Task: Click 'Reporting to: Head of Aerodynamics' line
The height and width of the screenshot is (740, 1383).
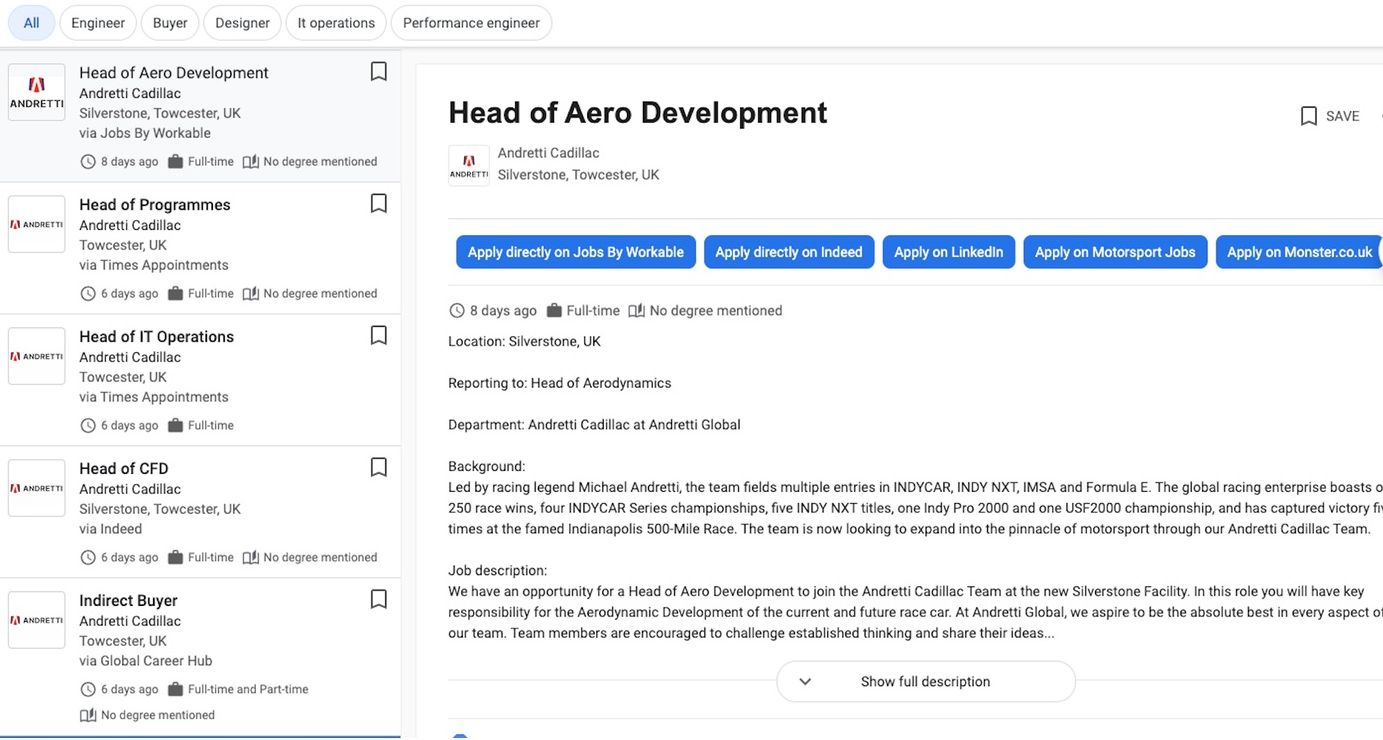Action: 560,383
